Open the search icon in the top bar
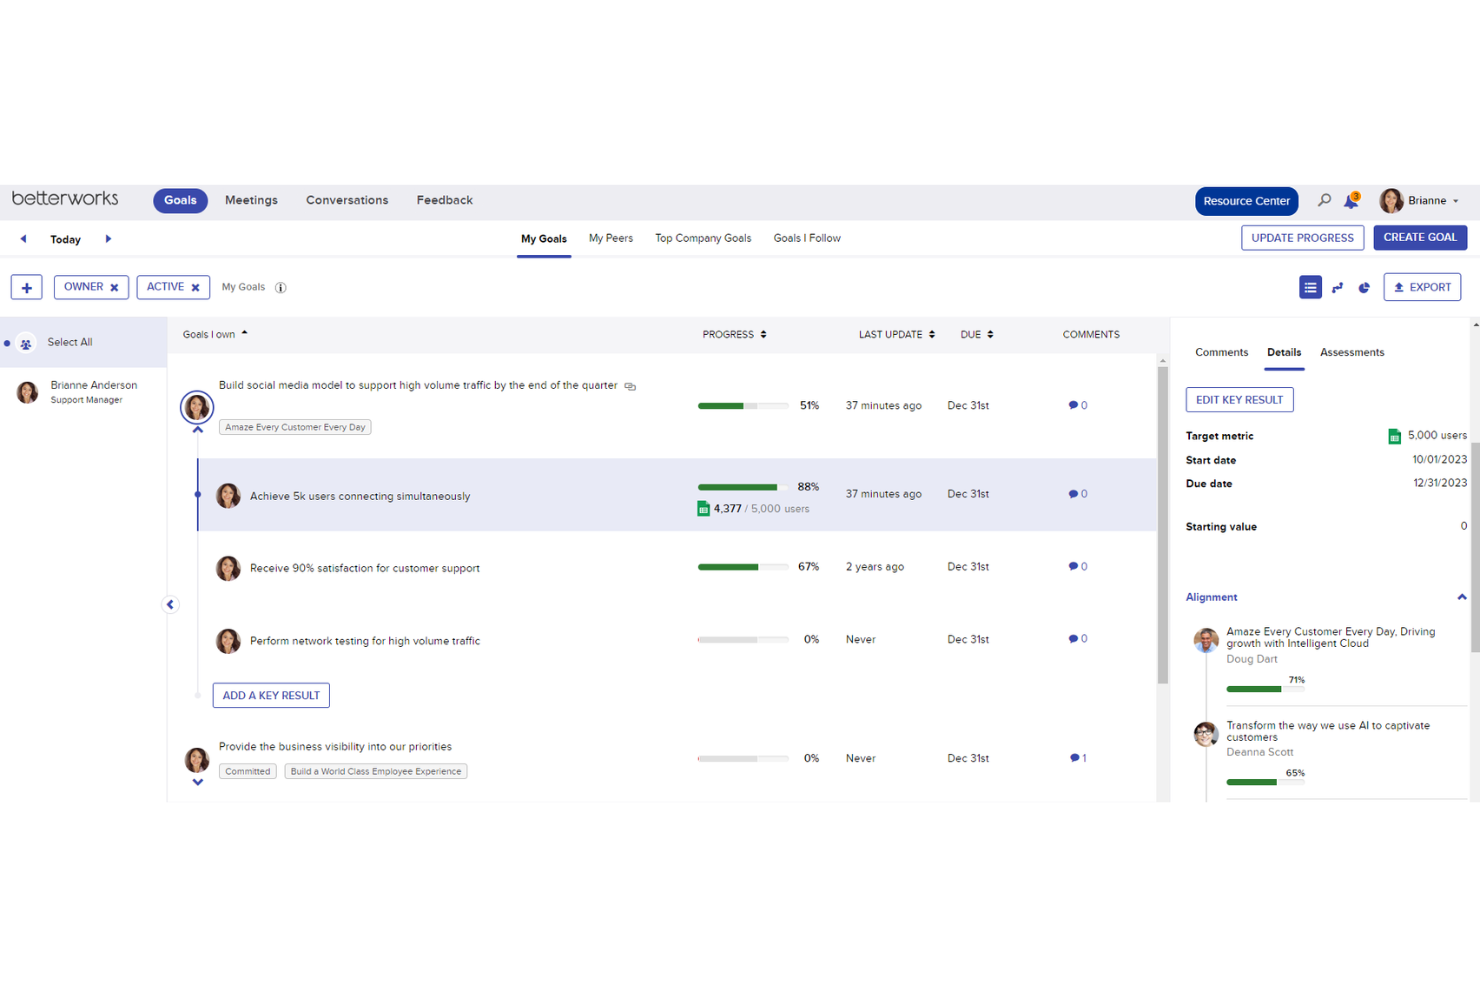The height and width of the screenshot is (987, 1480). [1324, 200]
